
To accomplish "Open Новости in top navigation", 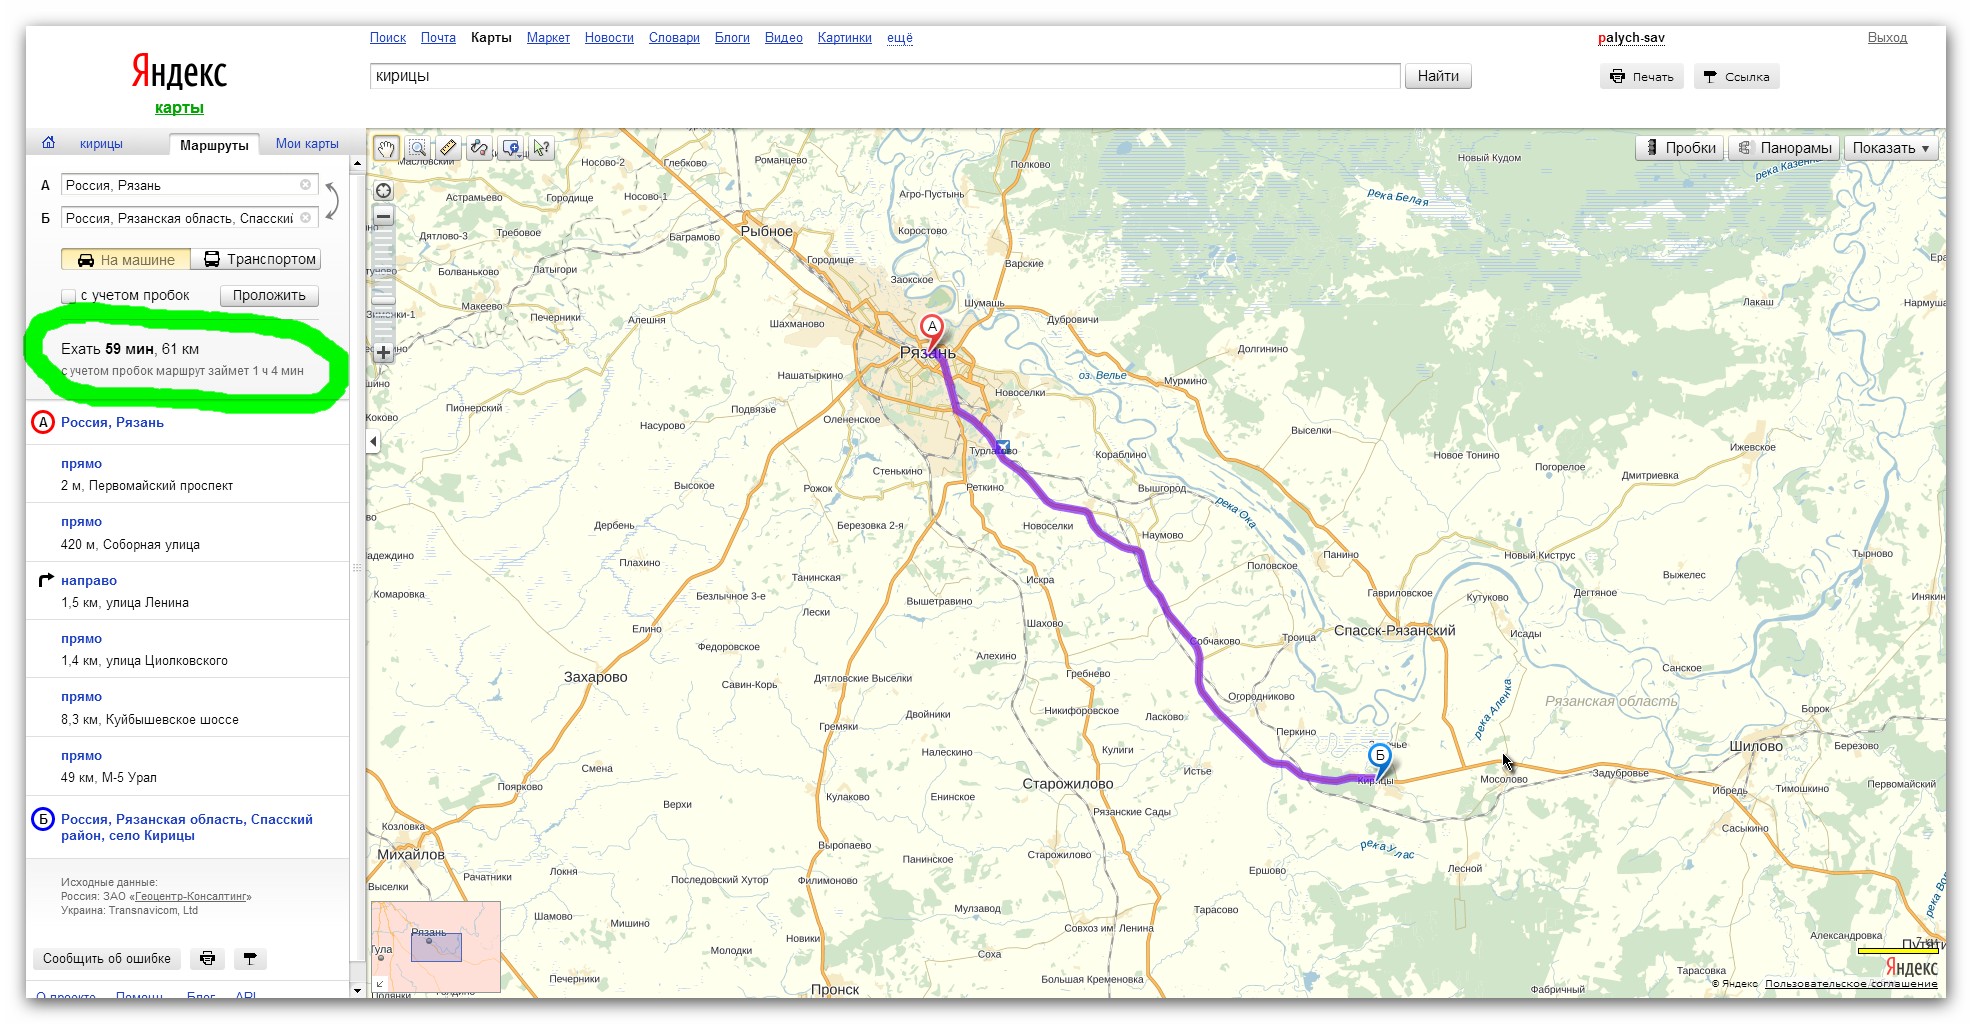I will click(x=609, y=38).
